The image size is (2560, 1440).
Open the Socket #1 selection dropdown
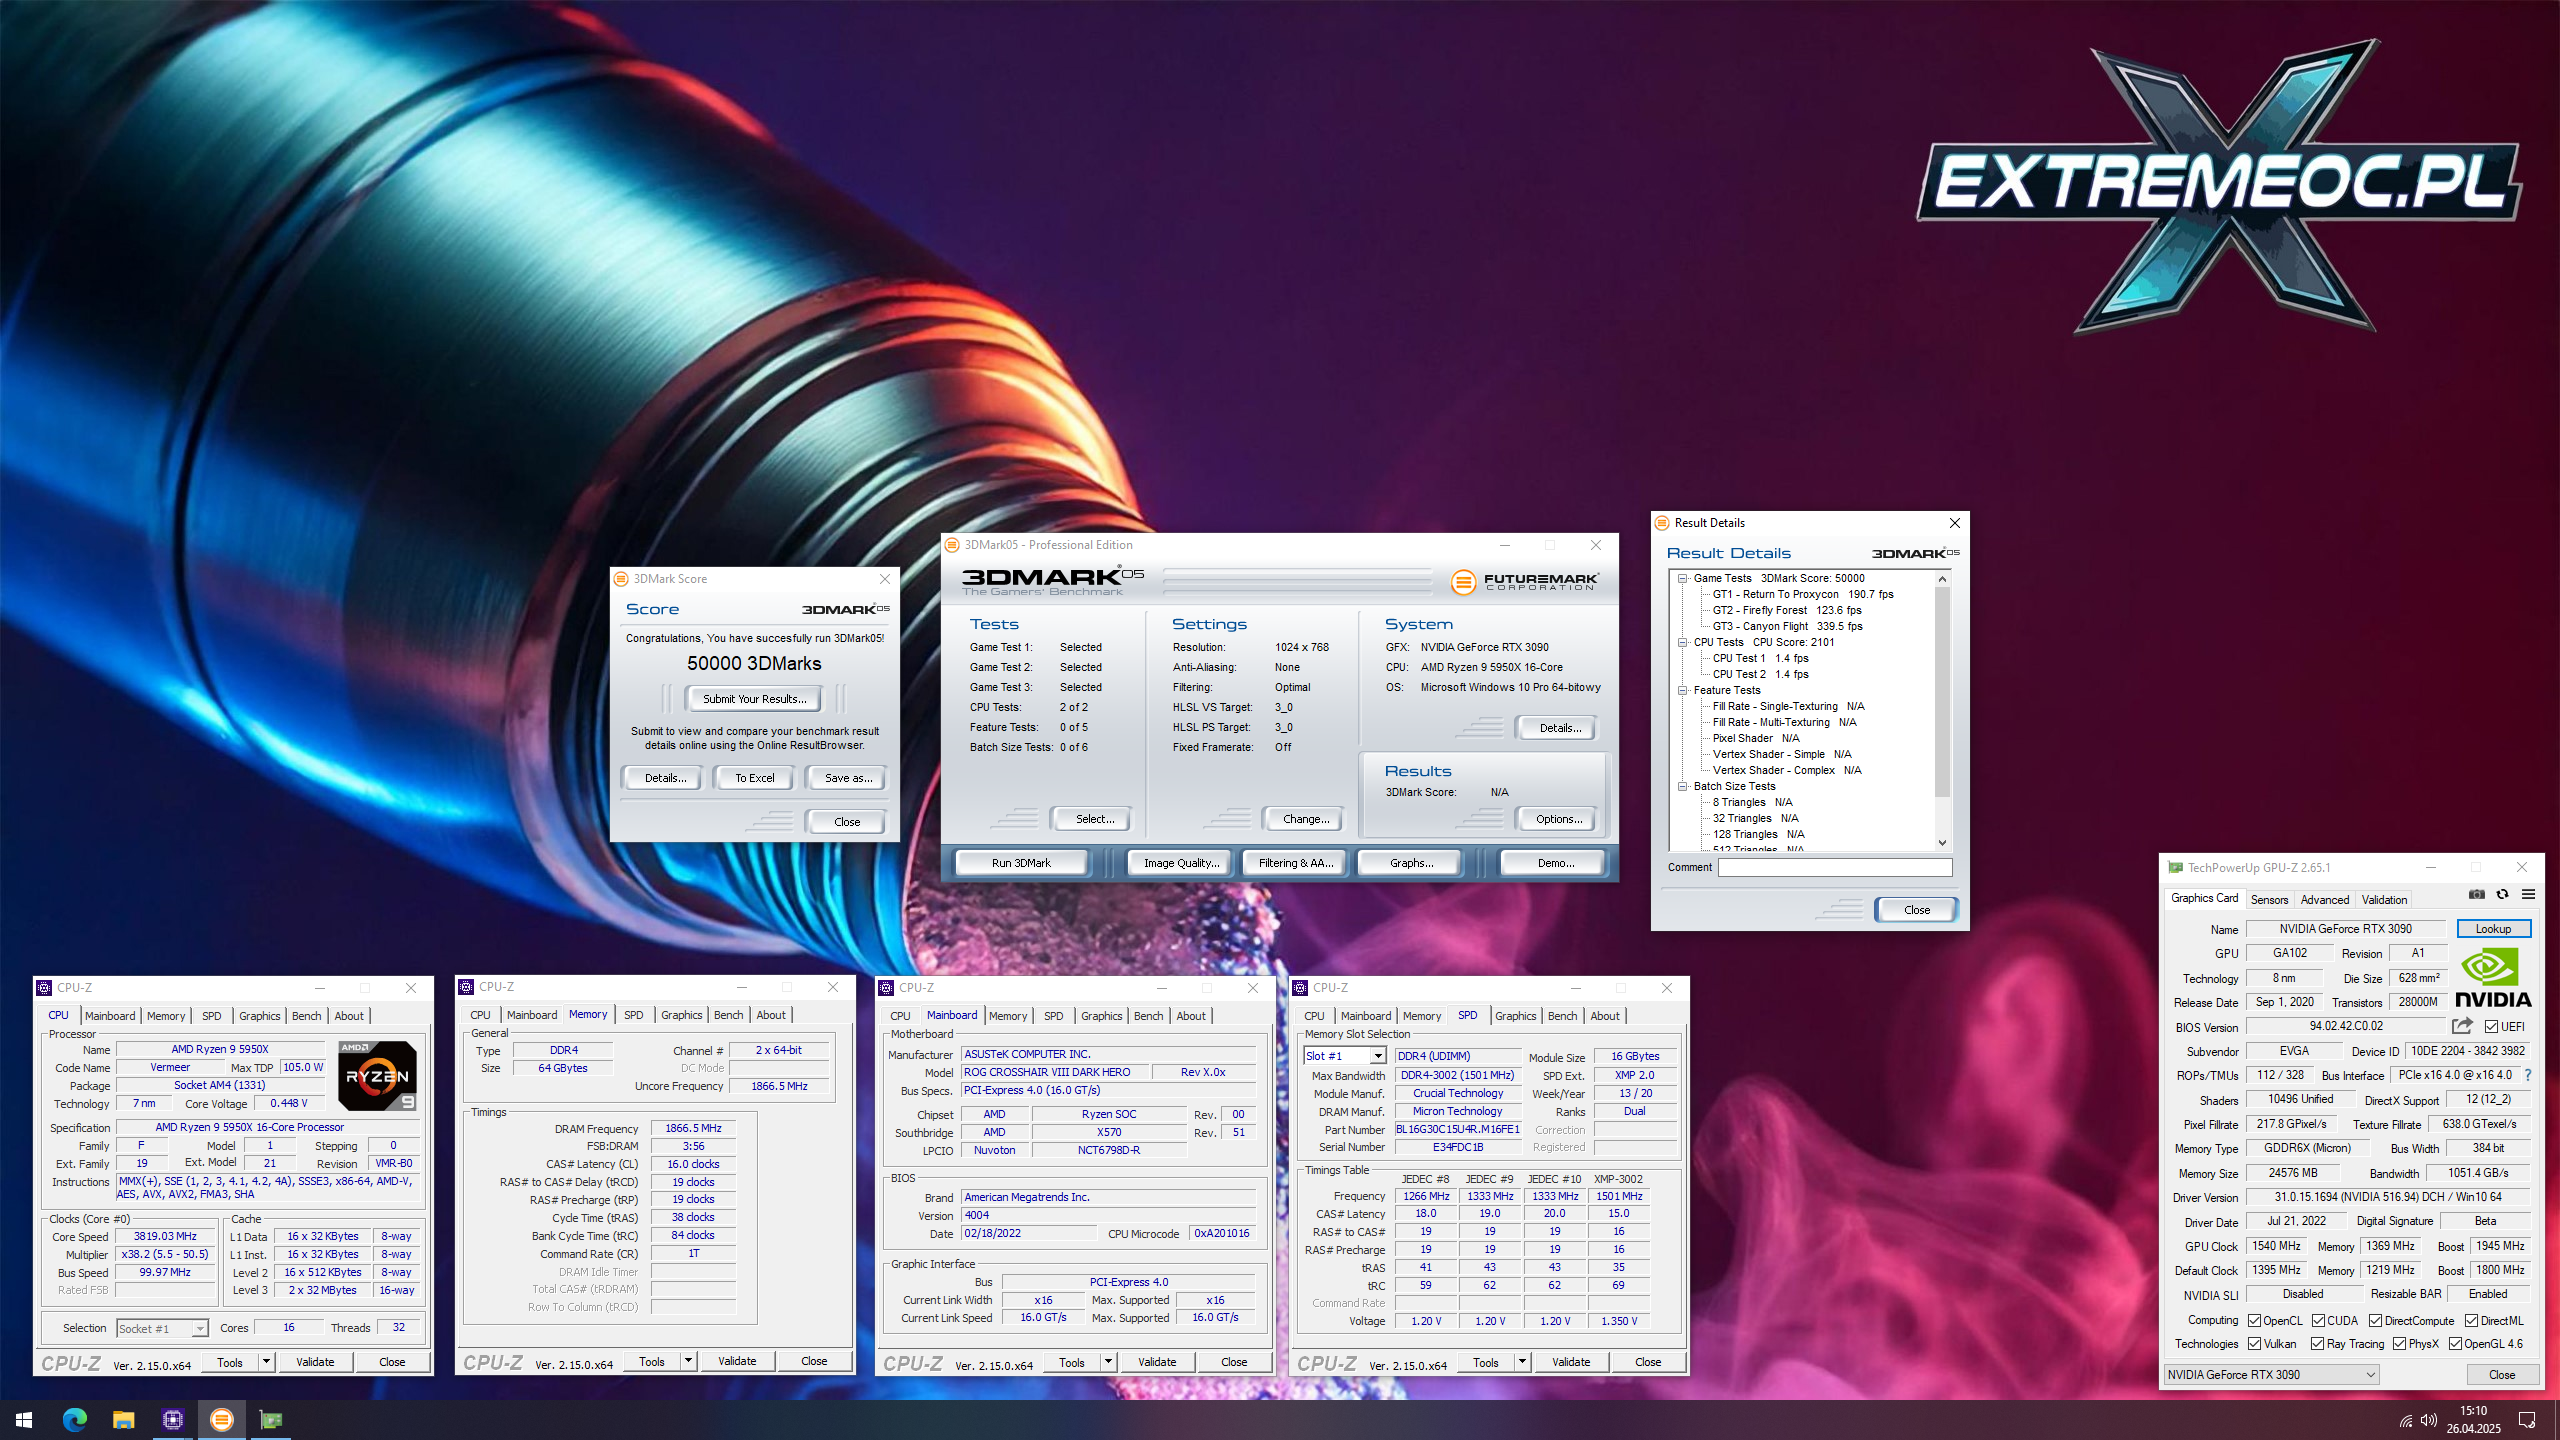point(162,1328)
